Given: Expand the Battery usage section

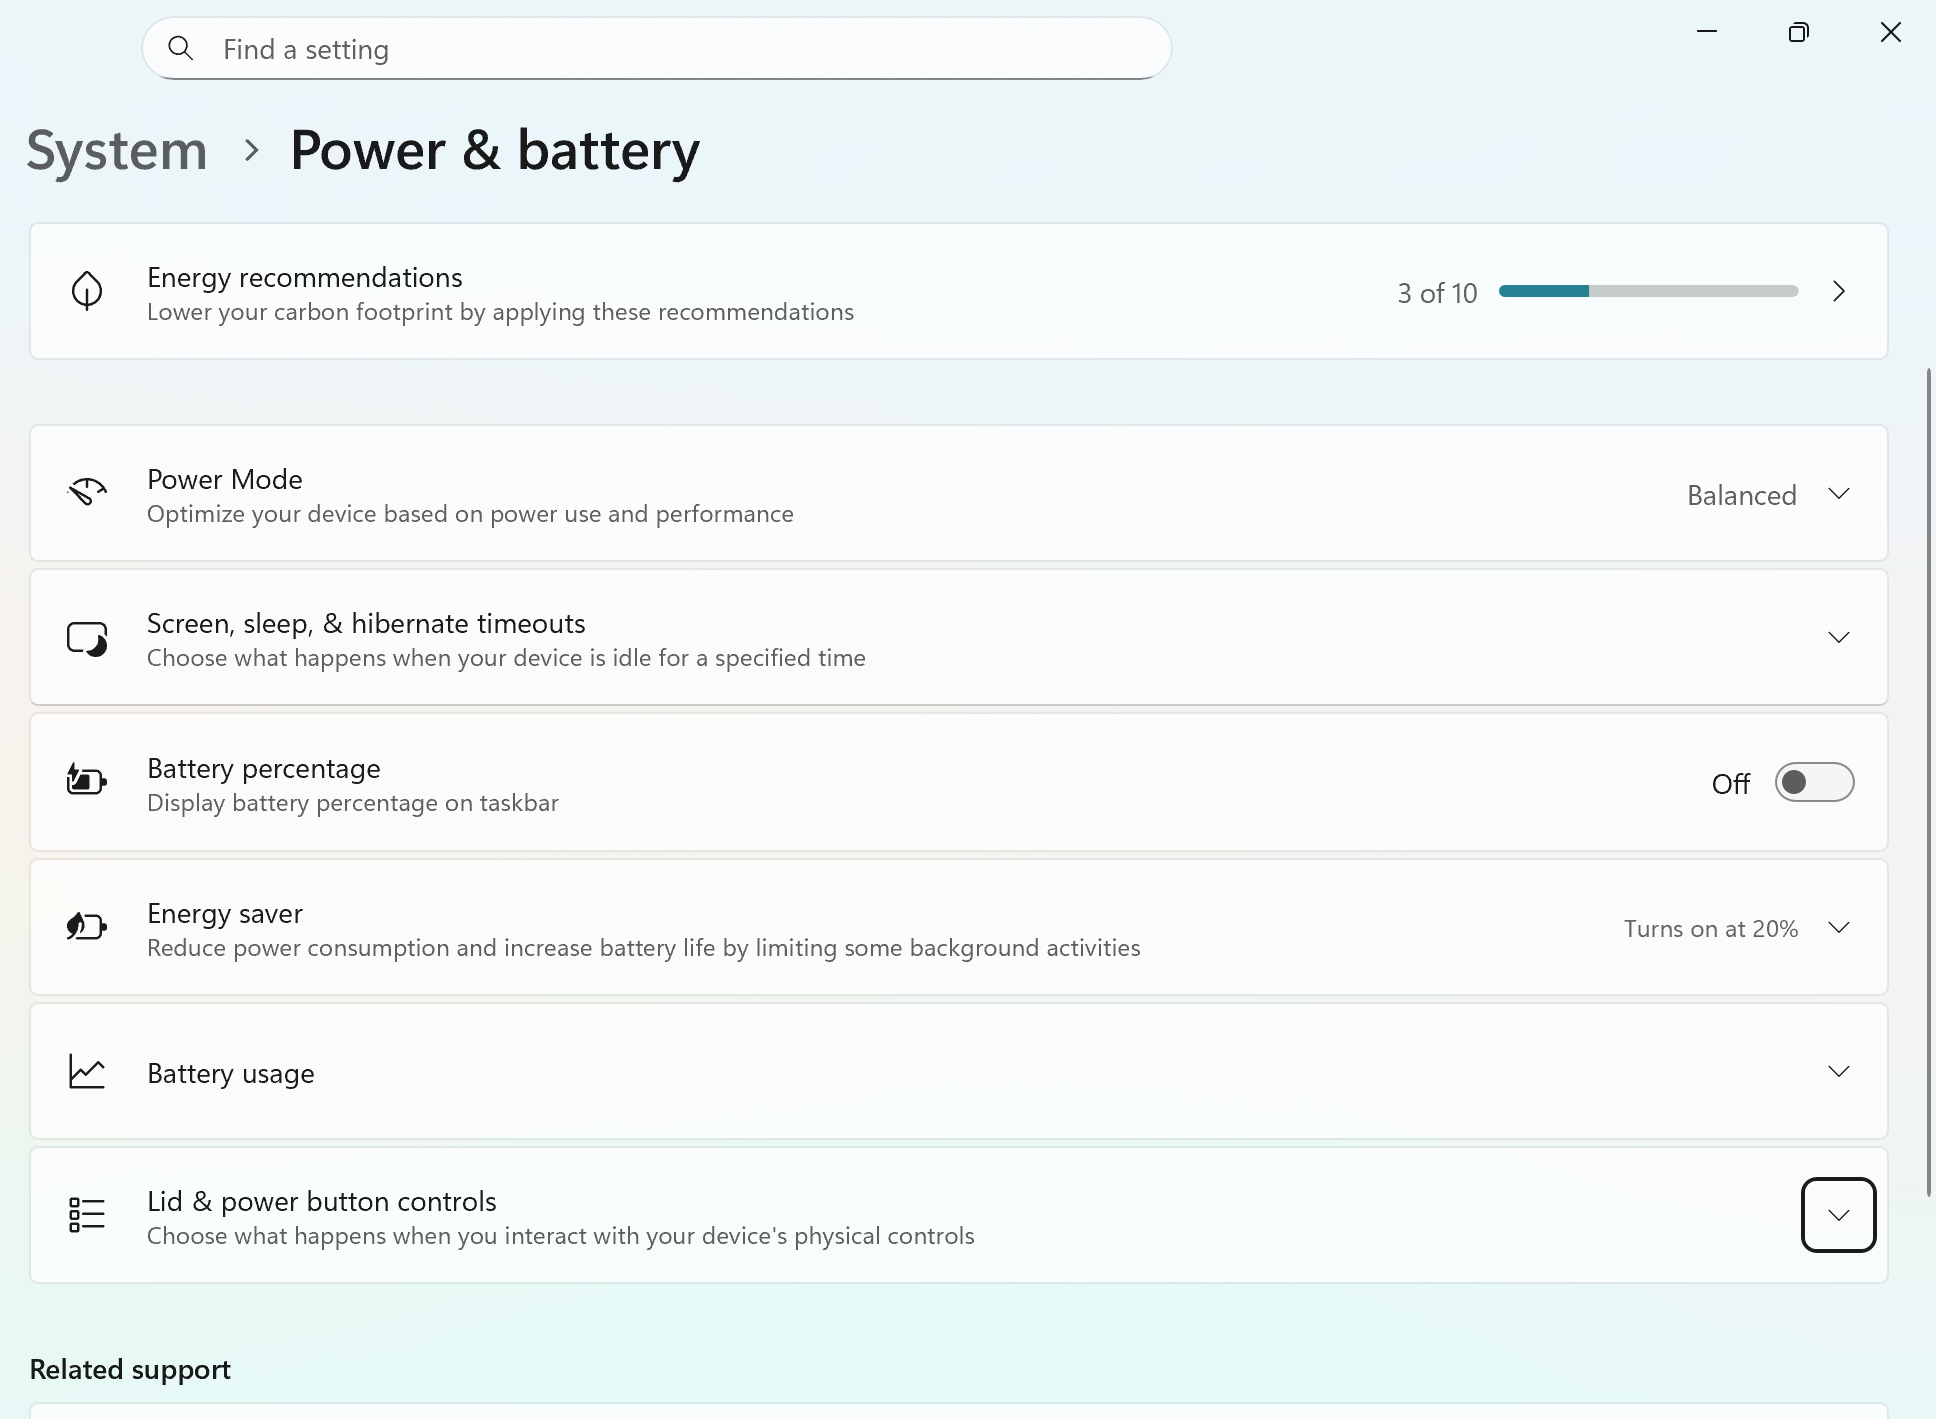Looking at the screenshot, I should [x=1838, y=1071].
